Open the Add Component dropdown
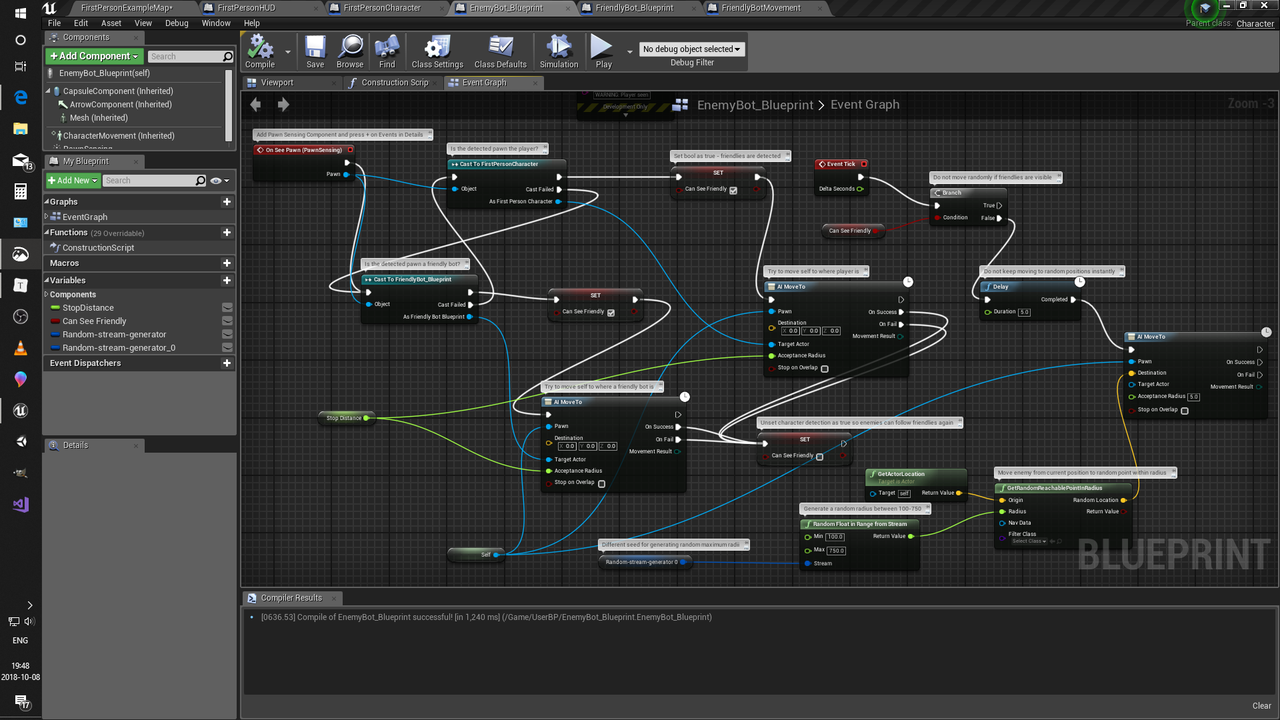Viewport: 1280px width, 720px height. click(x=93, y=55)
